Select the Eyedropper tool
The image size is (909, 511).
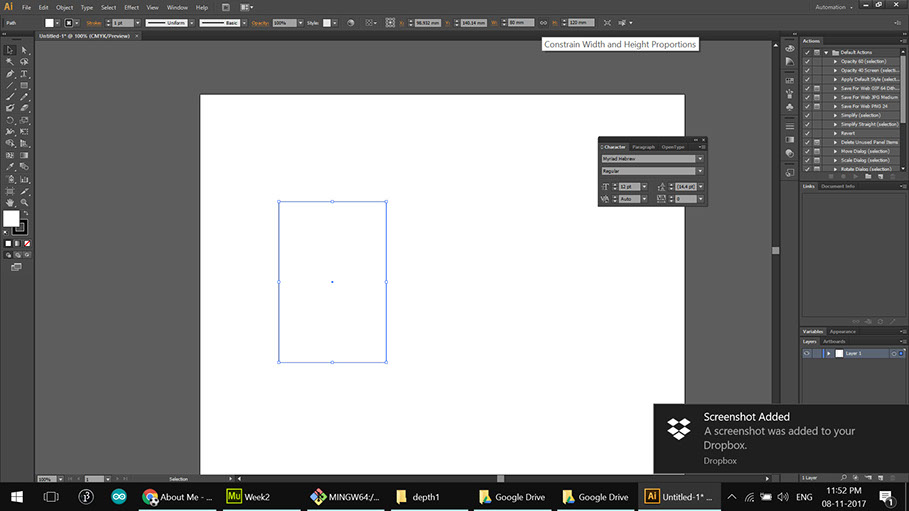click(x=10, y=167)
